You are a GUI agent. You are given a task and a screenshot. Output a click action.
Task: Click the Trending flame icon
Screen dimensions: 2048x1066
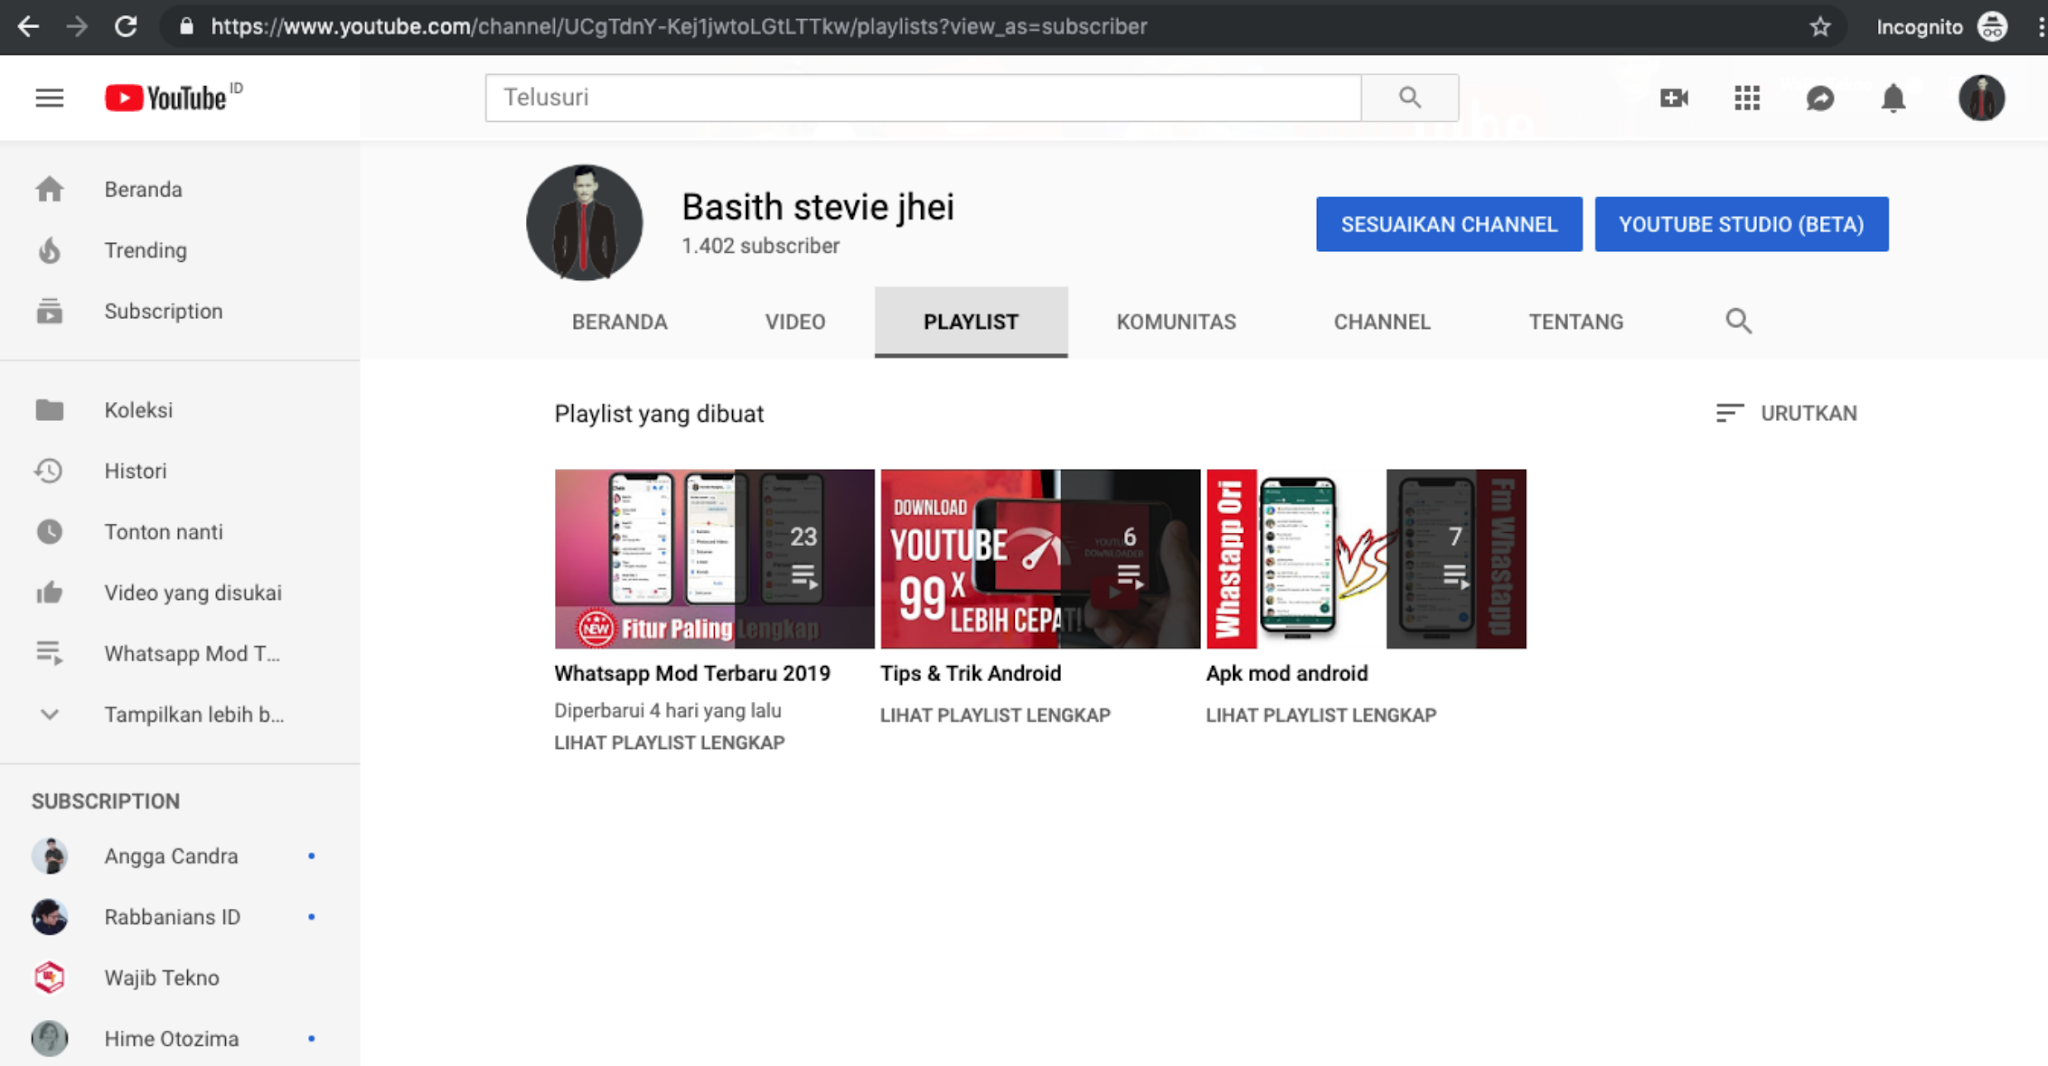(49, 250)
